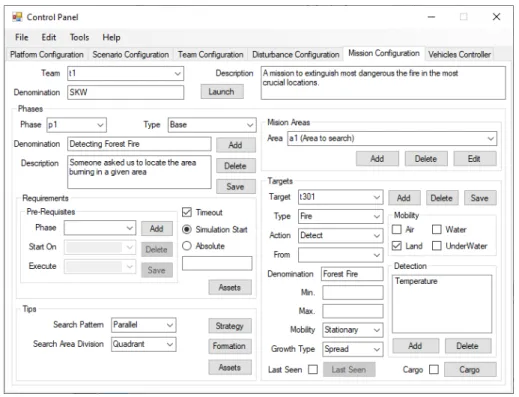This screenshot has width=519, height=397.
Task: Click Assets button in the Requirements section
Action: [230, 287]
